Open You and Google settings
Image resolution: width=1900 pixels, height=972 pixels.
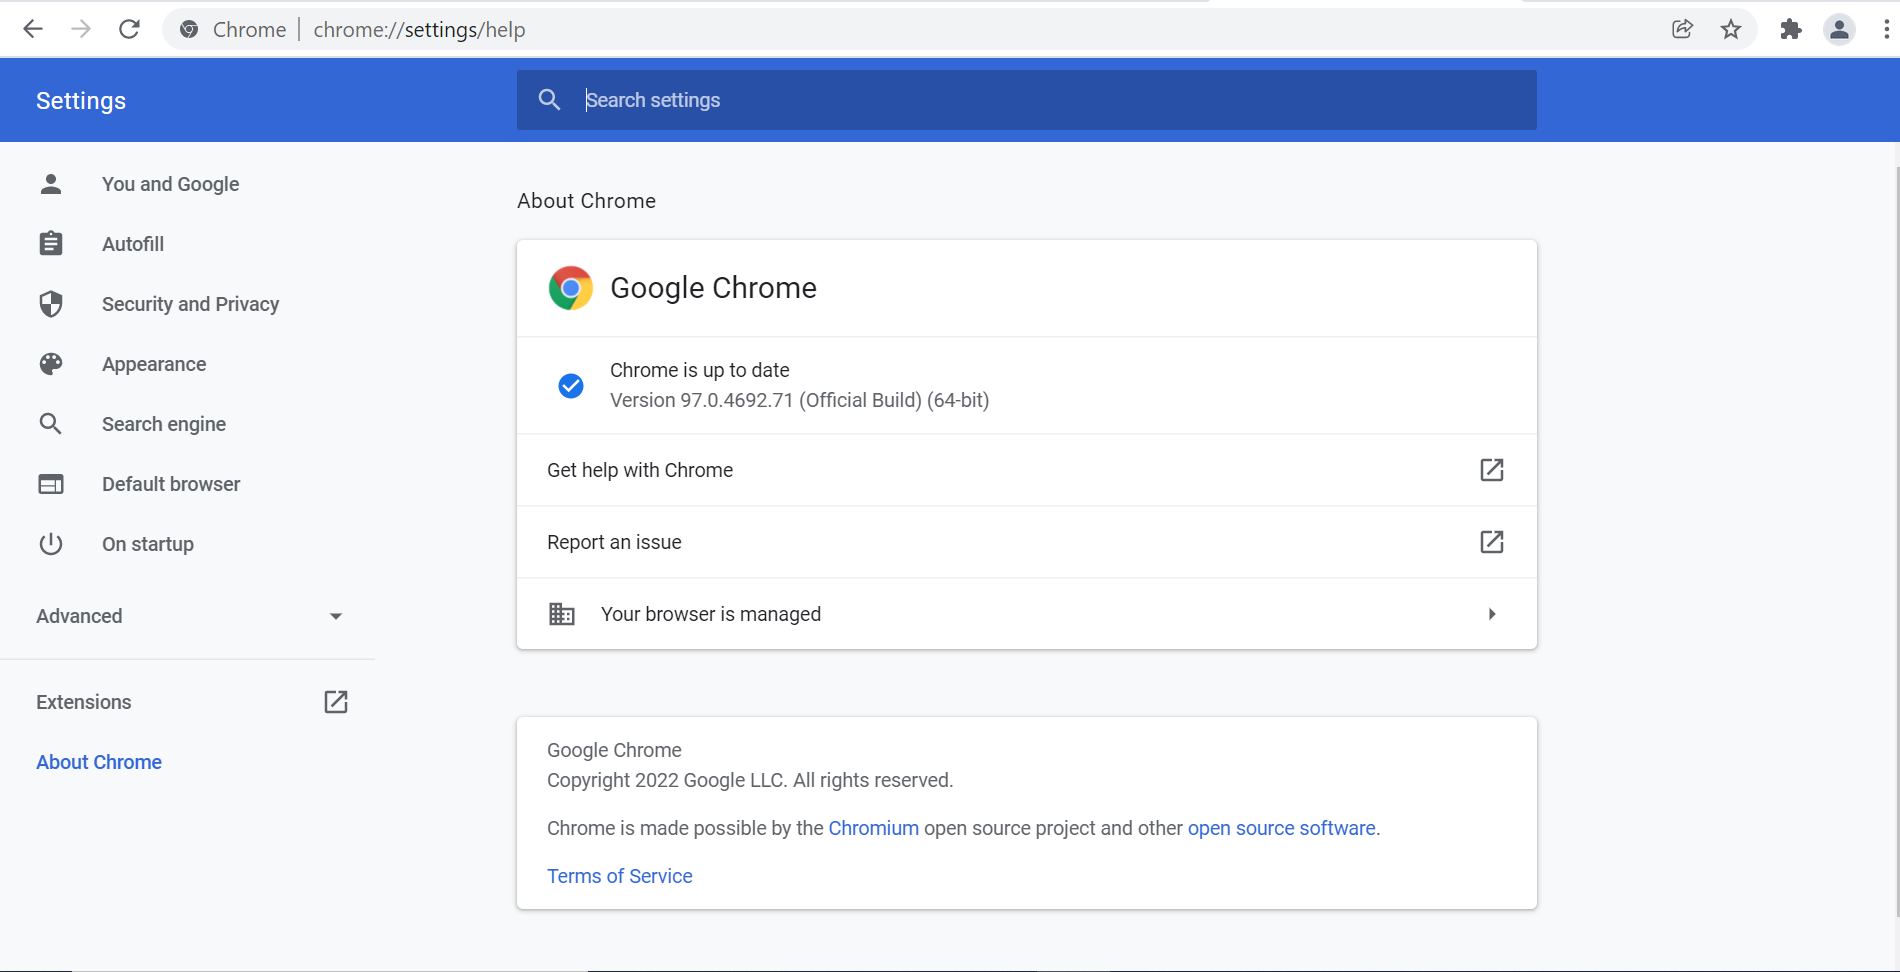tap(170, 184)
